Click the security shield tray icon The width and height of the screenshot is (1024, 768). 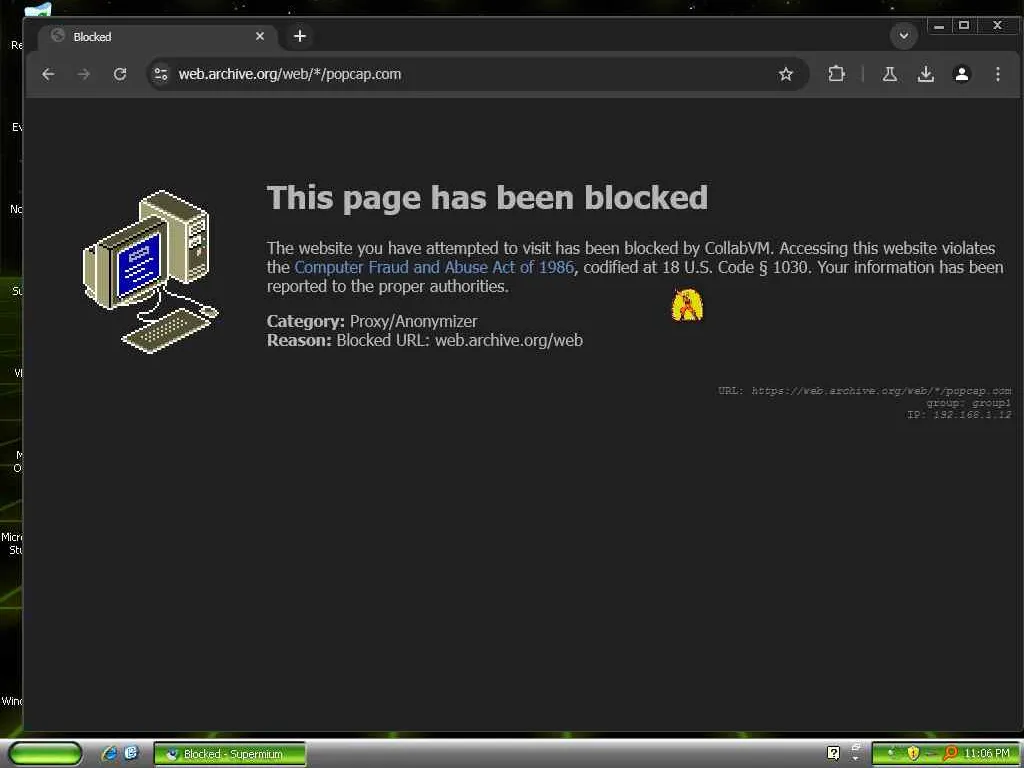(x=913, y=754)
